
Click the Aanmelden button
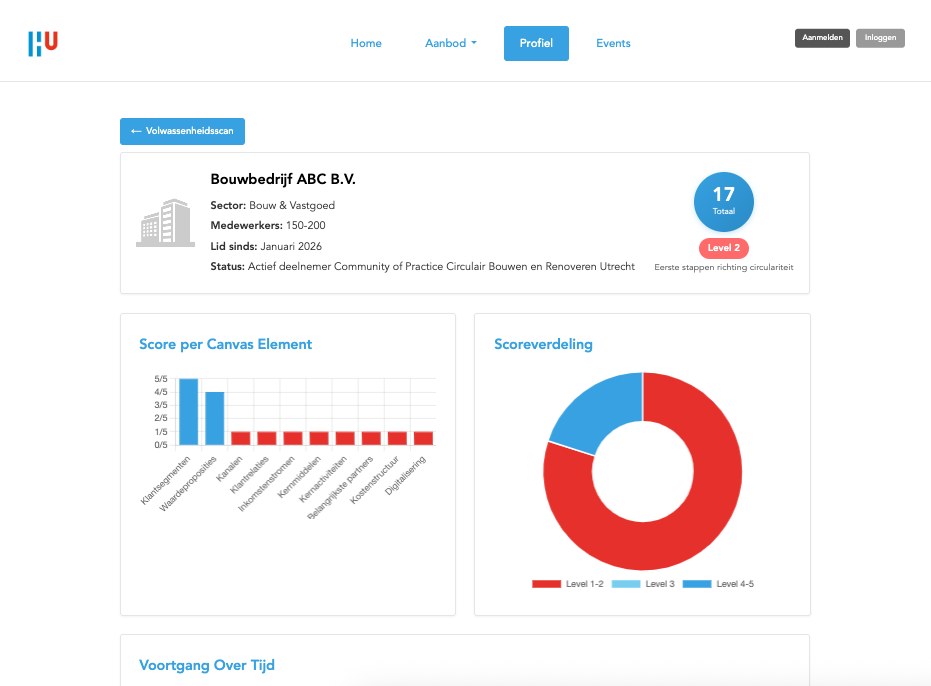pyautogui.click(x=822, y=38)
